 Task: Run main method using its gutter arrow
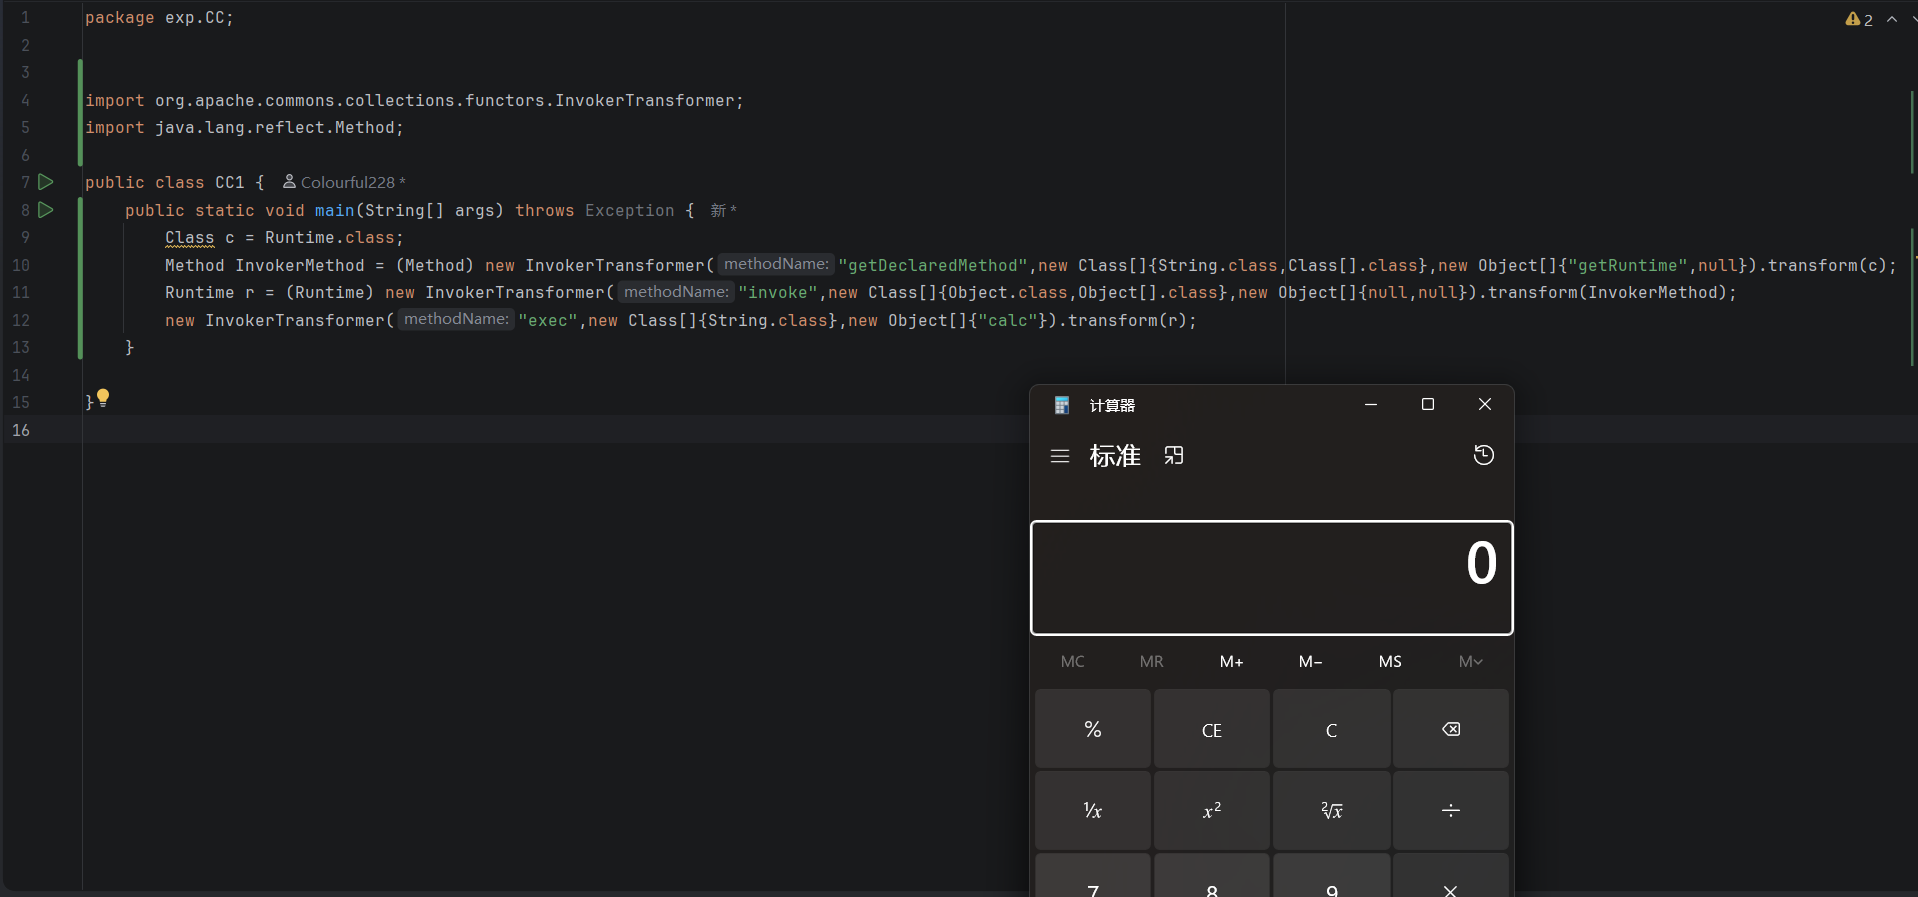click(45, 210)
